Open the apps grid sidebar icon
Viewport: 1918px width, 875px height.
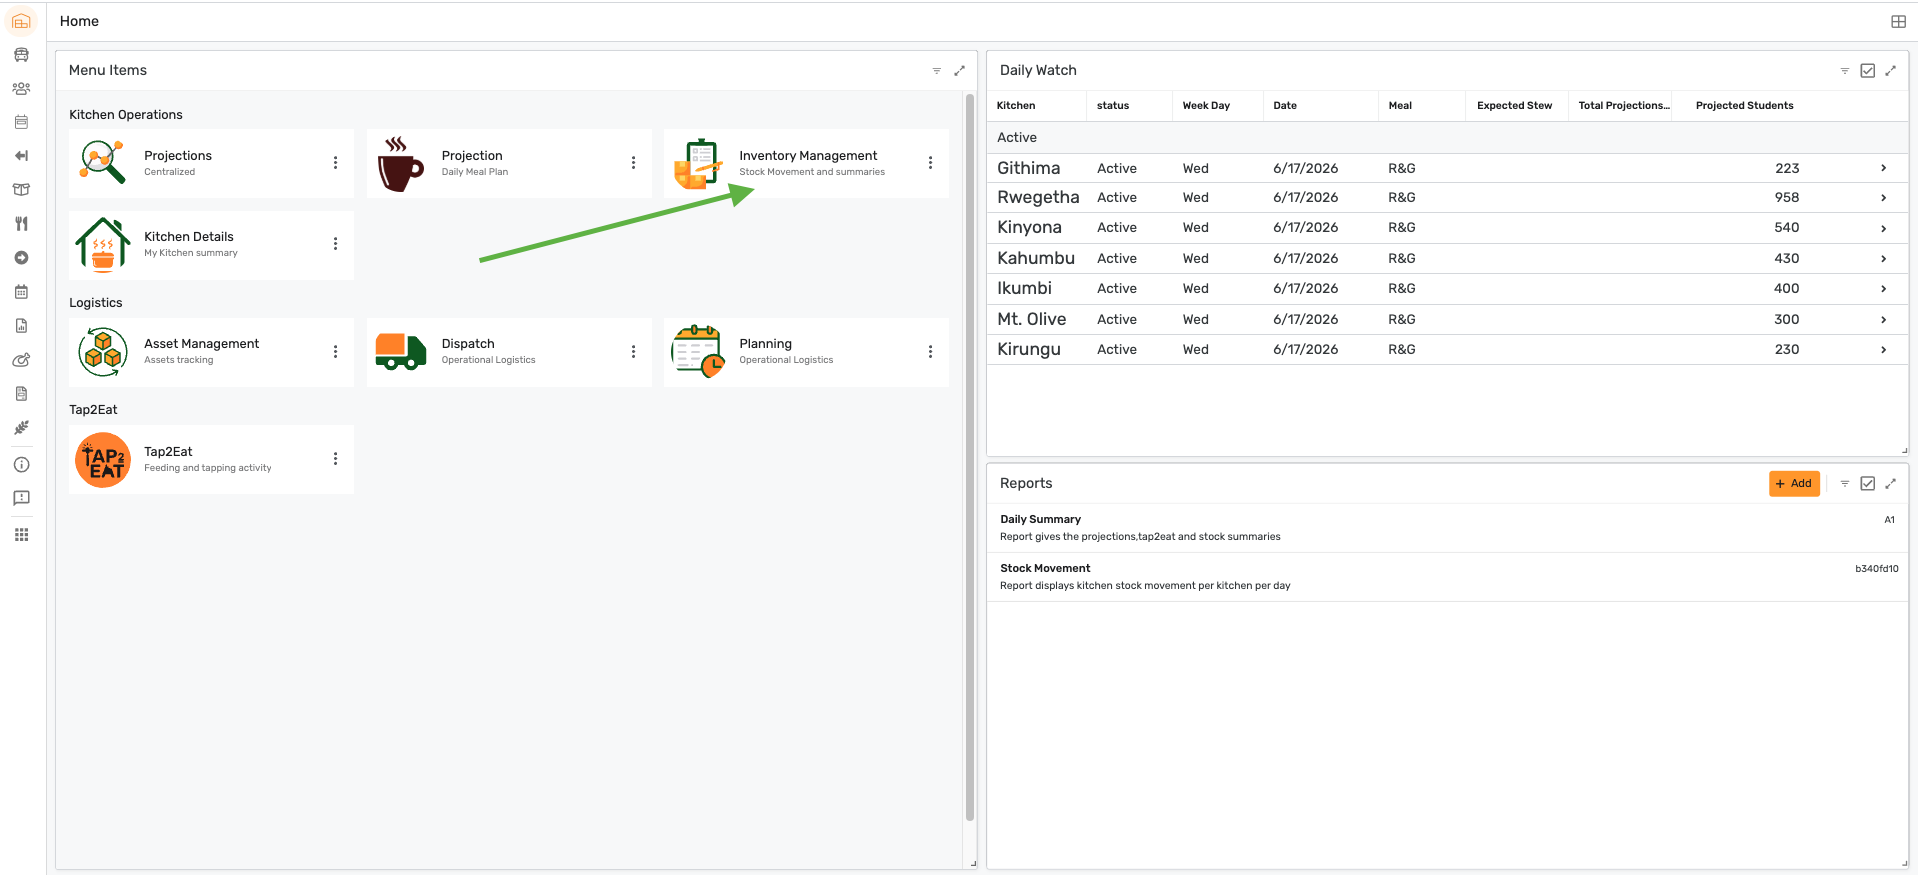21,535
